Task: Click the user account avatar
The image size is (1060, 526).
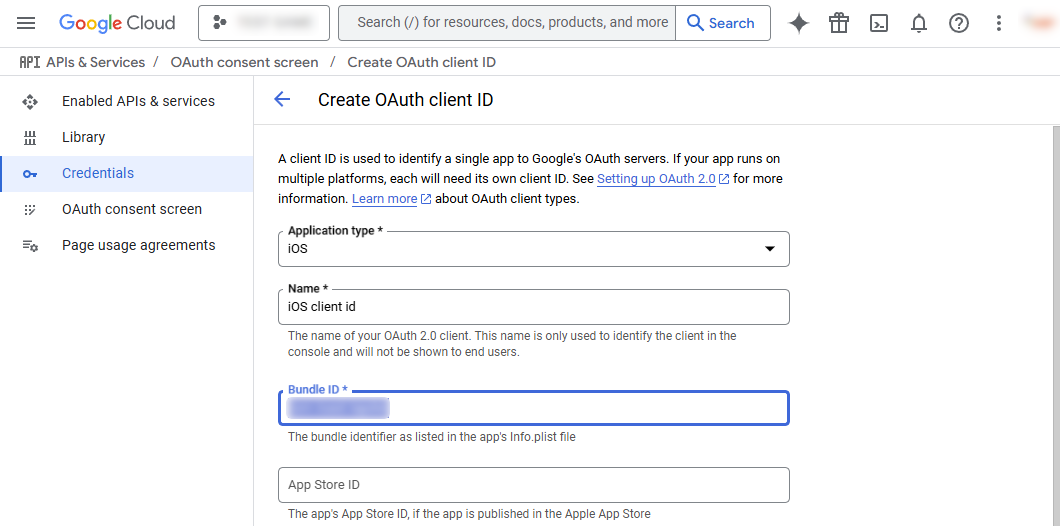Action: pyautogui.click(x=1038, y=23)
